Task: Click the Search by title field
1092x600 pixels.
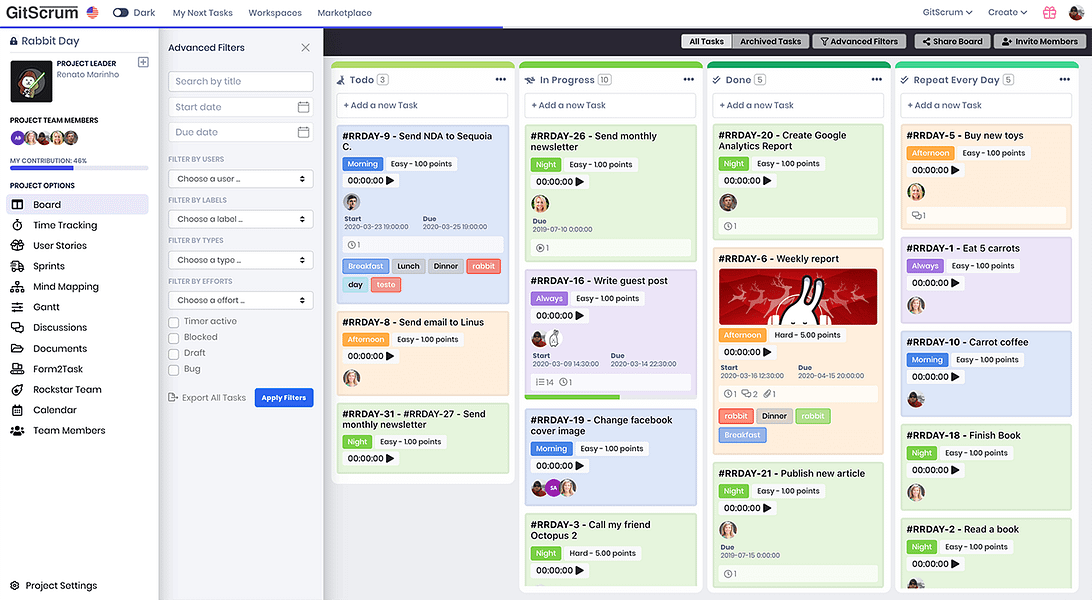Action: point(240,81)
